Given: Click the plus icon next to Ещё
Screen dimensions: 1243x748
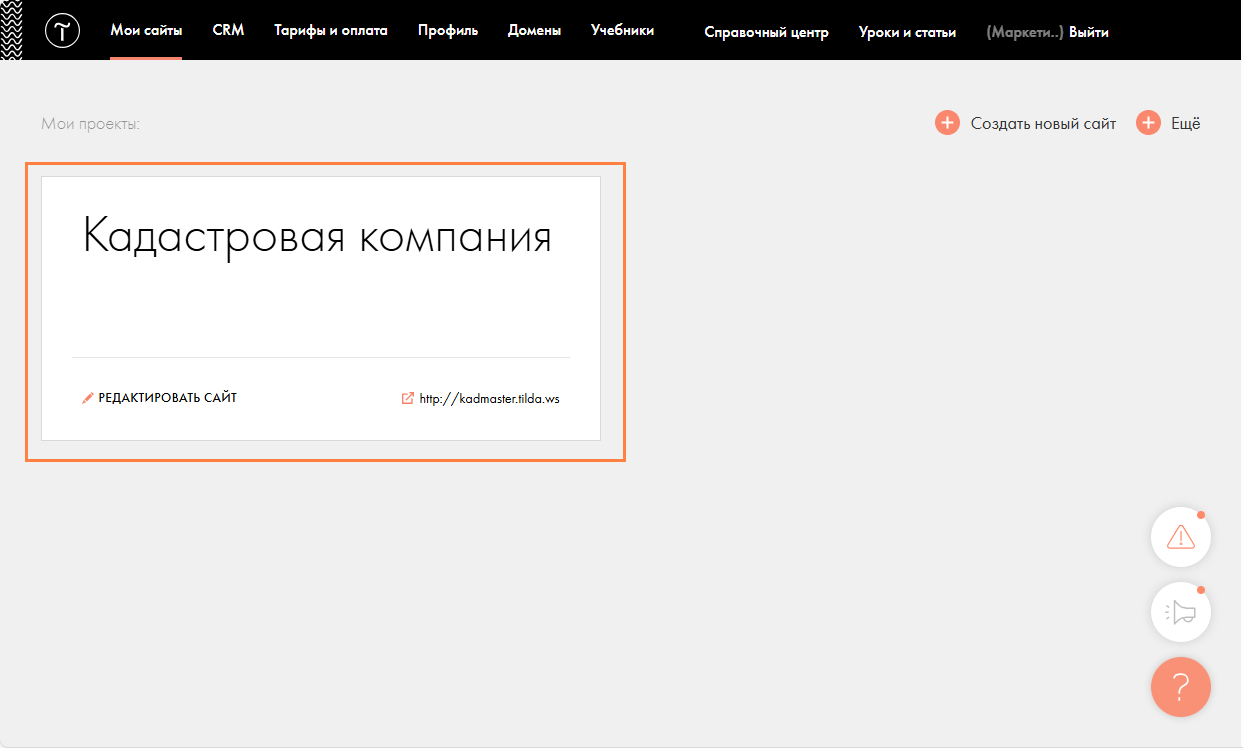Looking at the screenshot, I should tap(1147, 123).
